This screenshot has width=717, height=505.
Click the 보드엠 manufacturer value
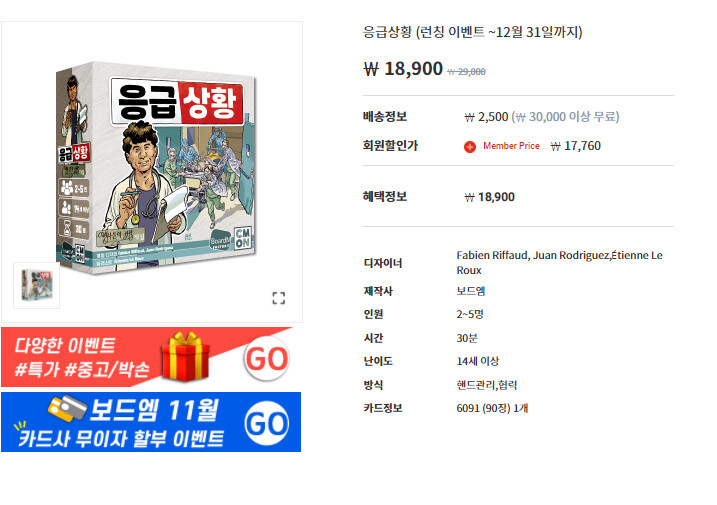click(x=471, y=291)
